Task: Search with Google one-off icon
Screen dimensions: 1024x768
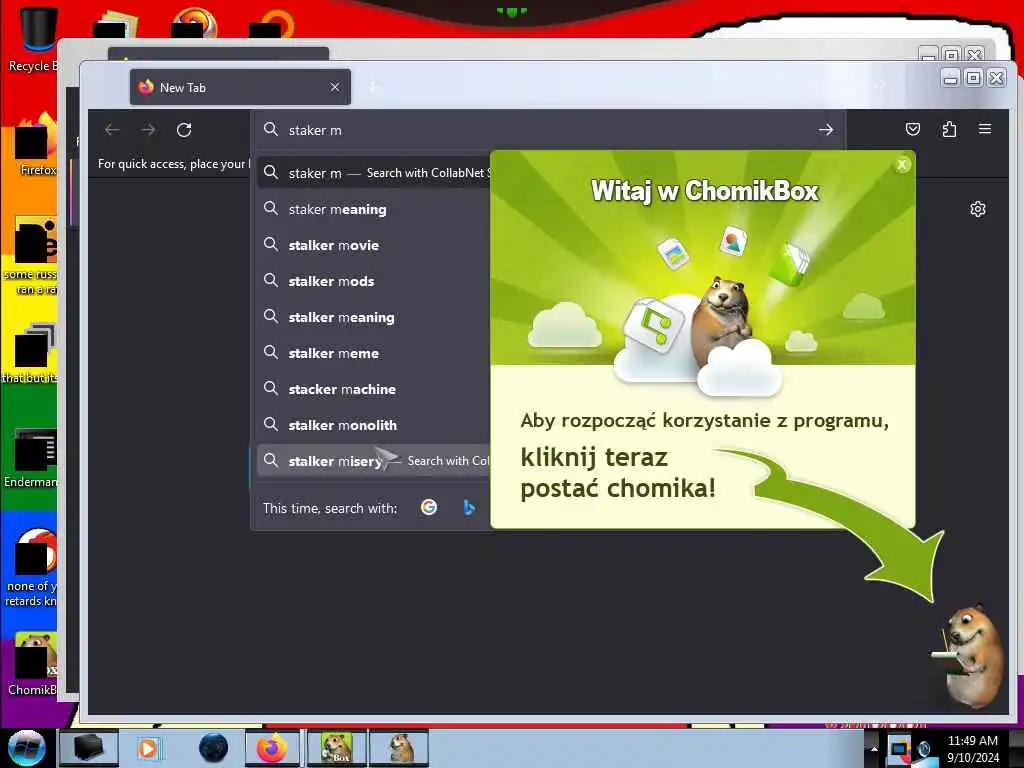Action: (429, 507)
